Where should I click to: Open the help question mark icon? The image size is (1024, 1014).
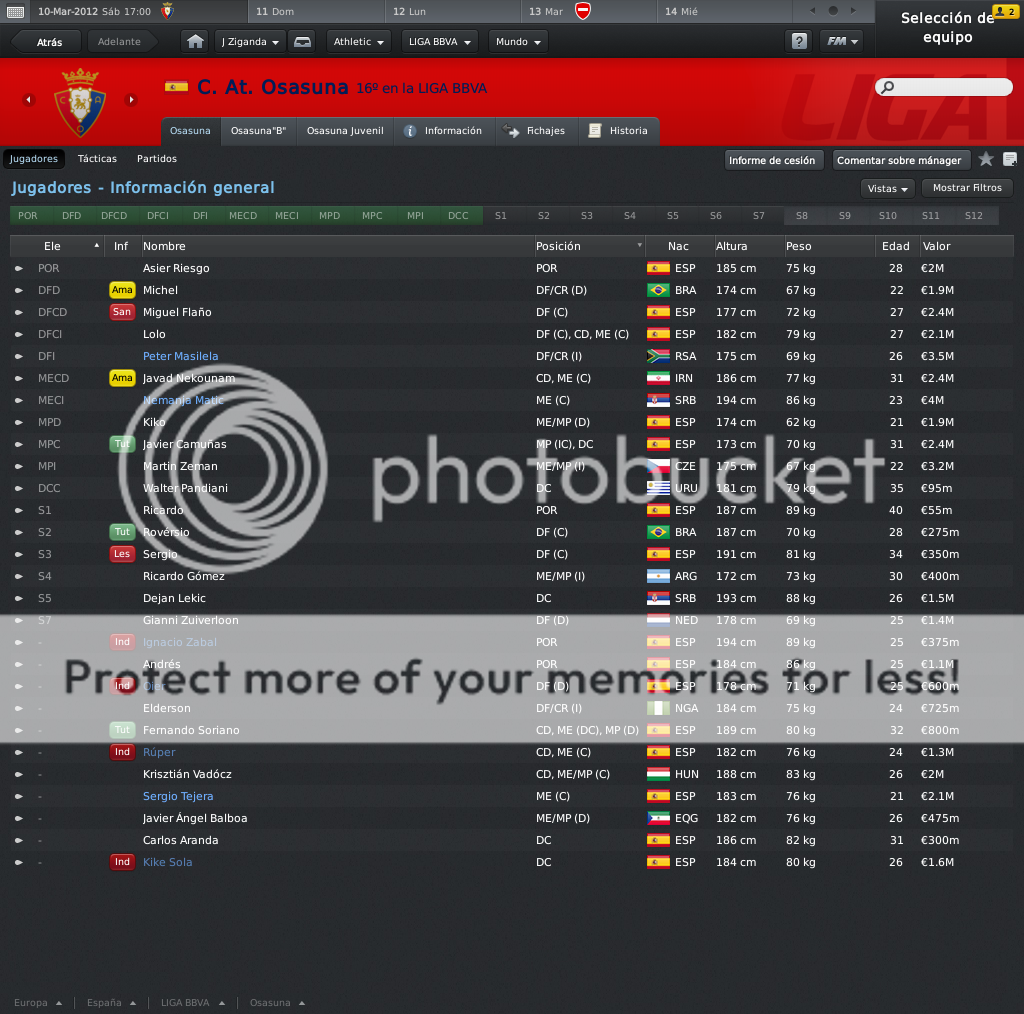point(799,42)
